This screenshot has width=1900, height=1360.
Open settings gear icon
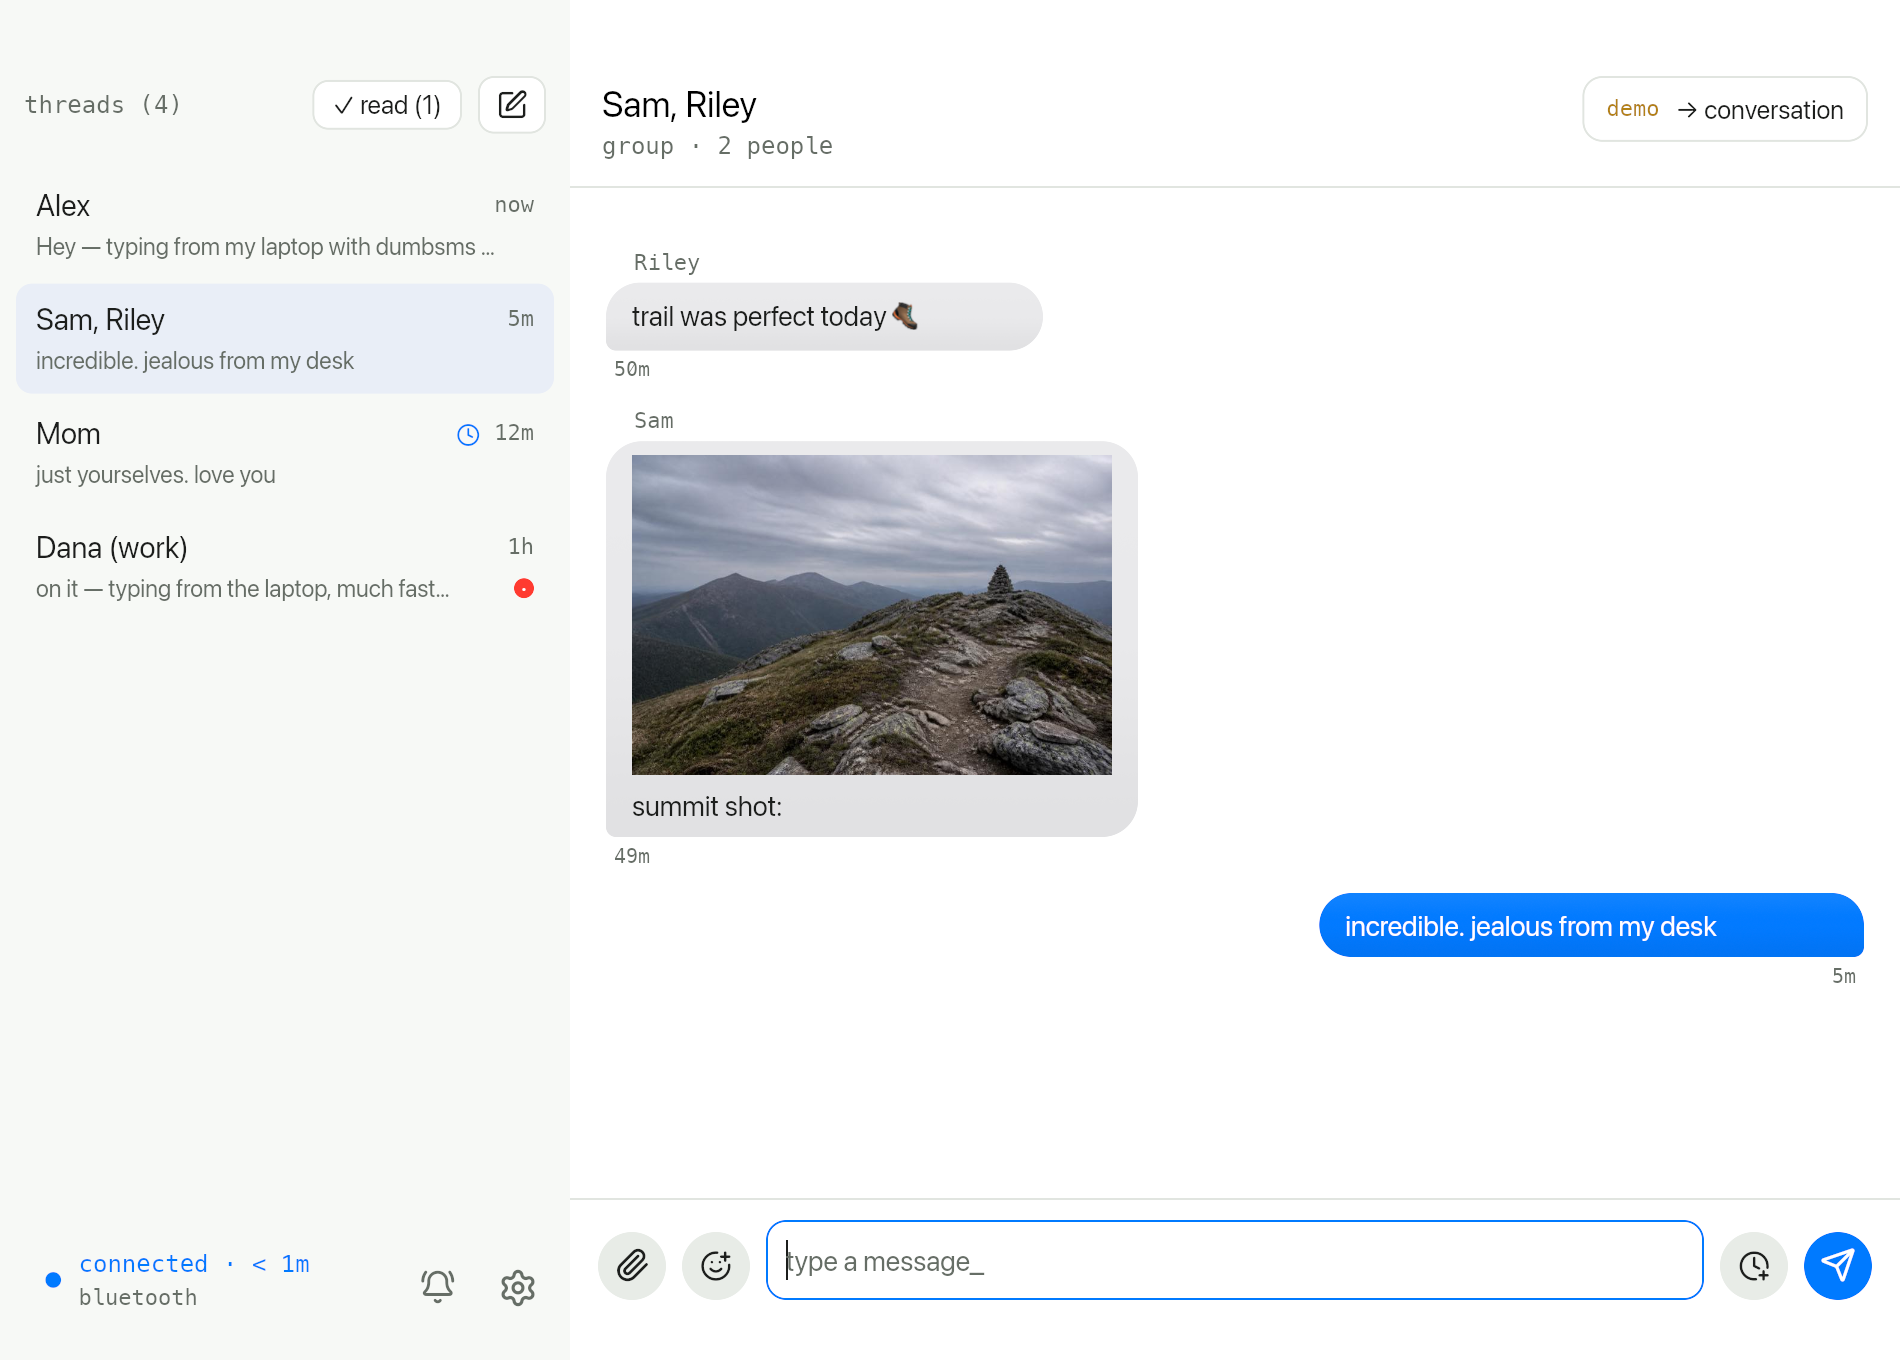coord(518,1287)
